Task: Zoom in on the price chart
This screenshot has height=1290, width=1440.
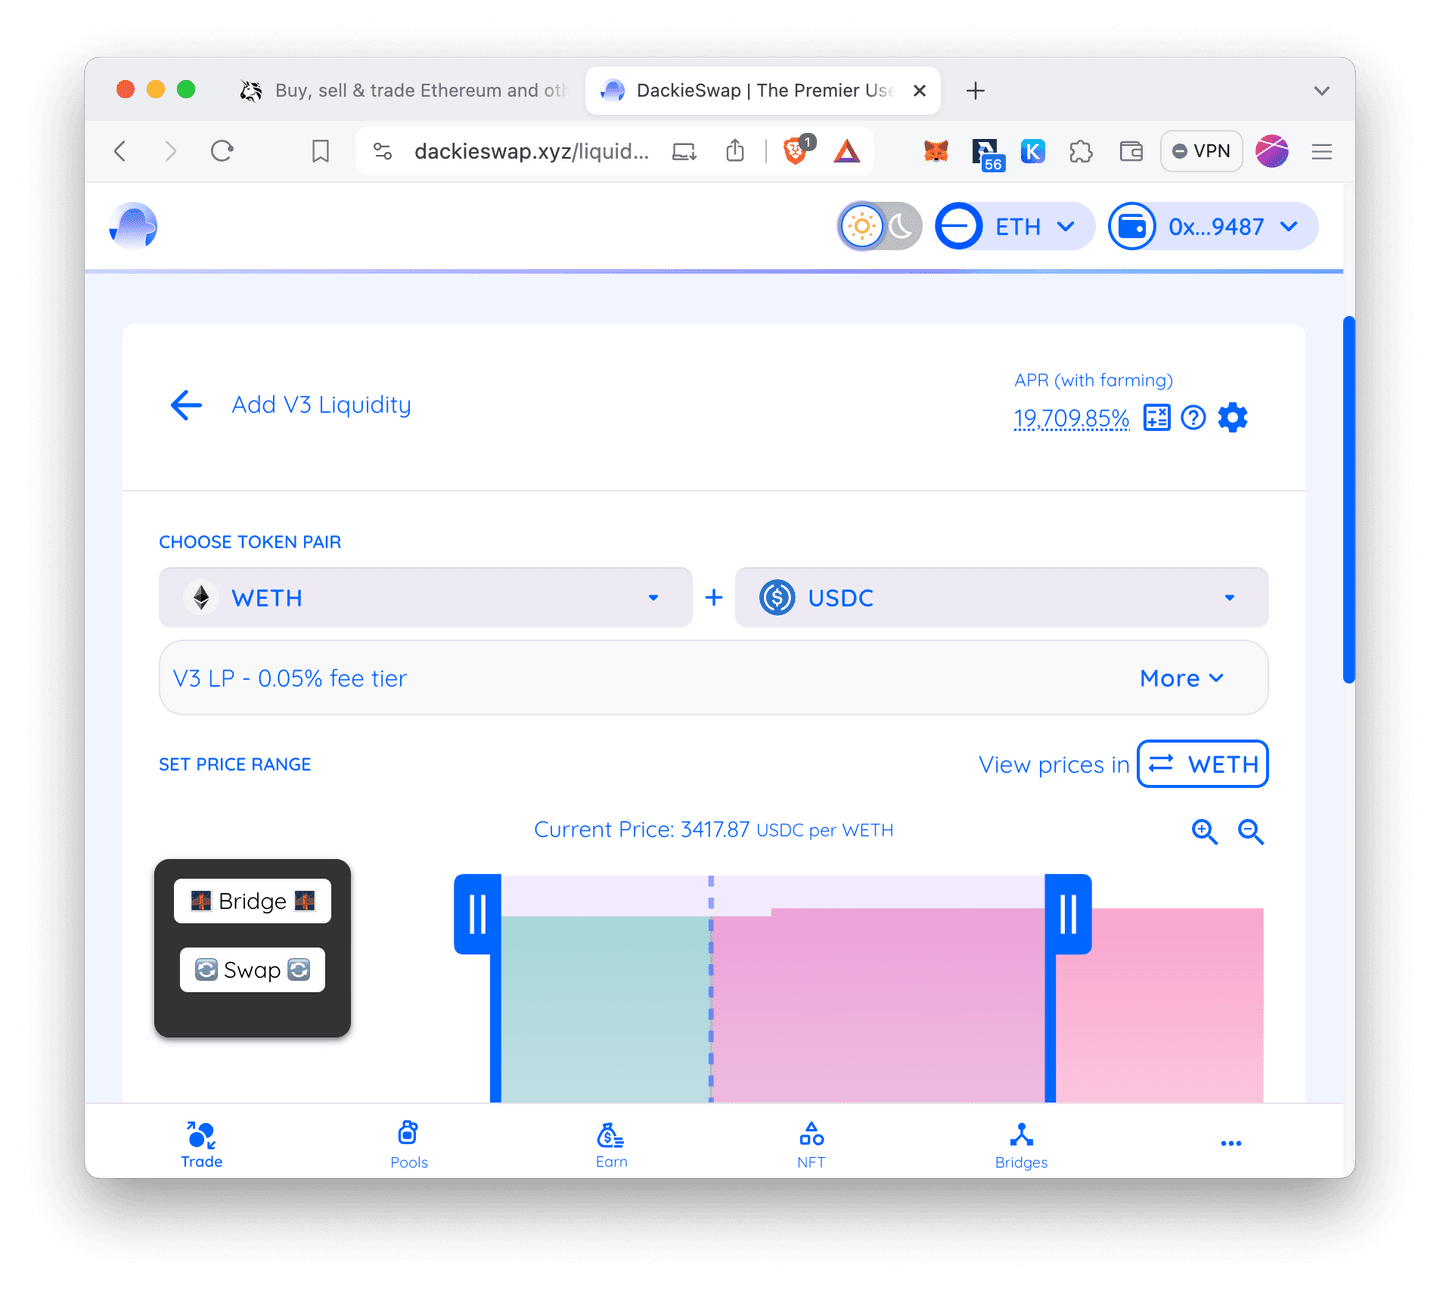Action: (x=1205, y=832)
